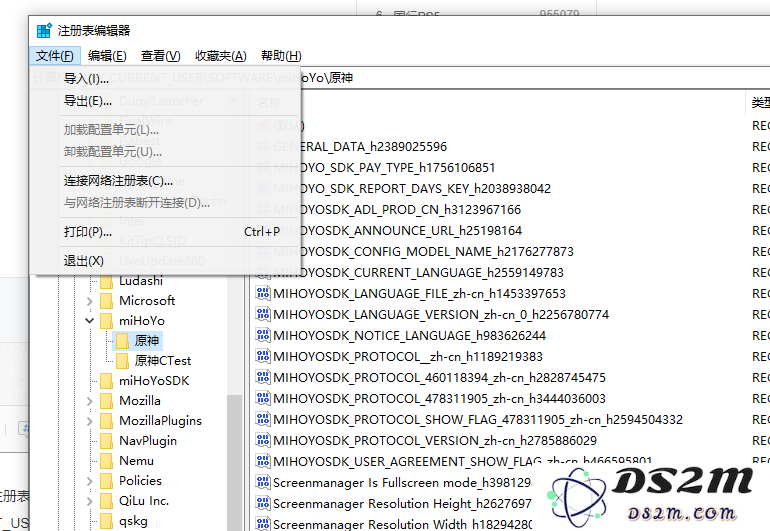Screen dimensions: 770x531
Task: Select tree item labeled Nemu
Action: (136, 461)
